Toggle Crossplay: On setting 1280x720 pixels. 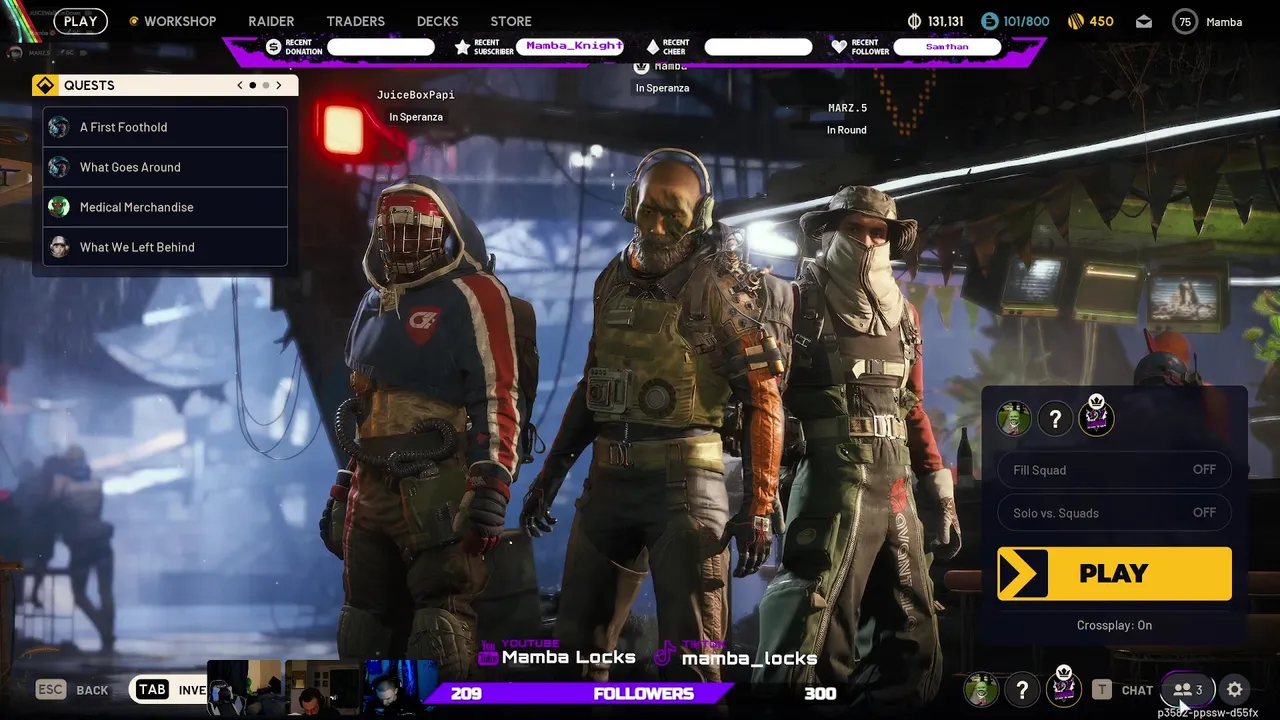pyautogui.click(x=1114, y=625)
